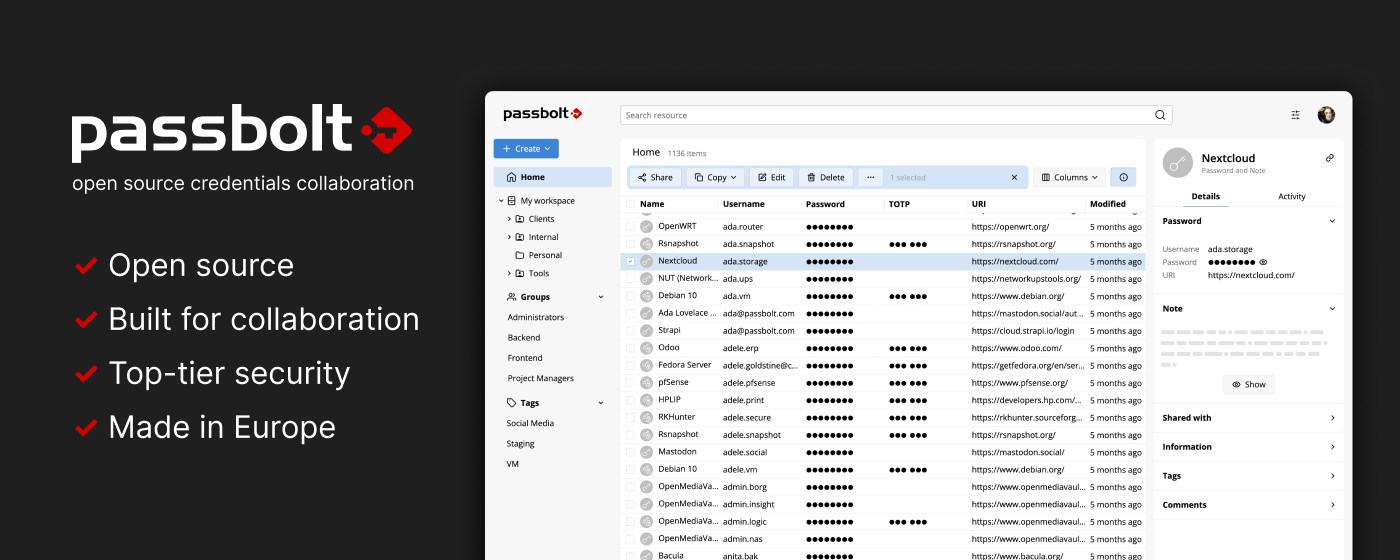Open the Columns dropdown
Viewport: 1400px width, 560px height.
(1069, 177)
